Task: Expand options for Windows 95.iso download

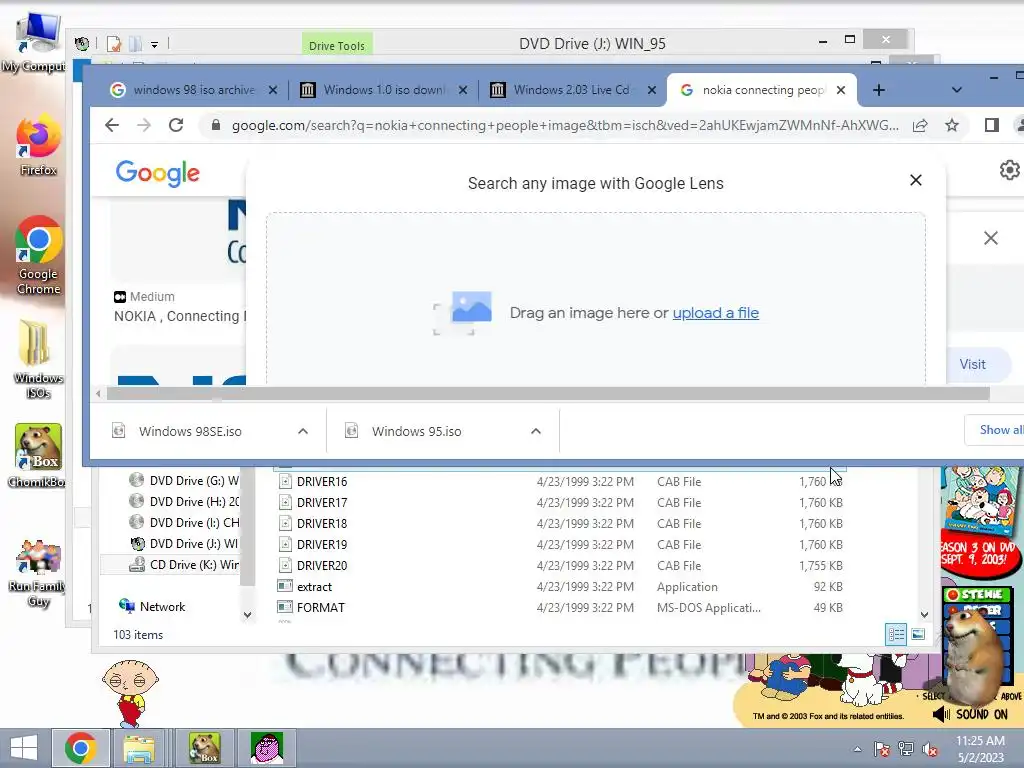Action: pos(536,431)
